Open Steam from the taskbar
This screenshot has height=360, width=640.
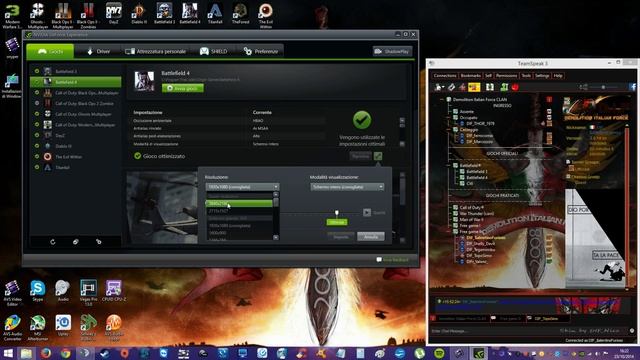point(104,353)
